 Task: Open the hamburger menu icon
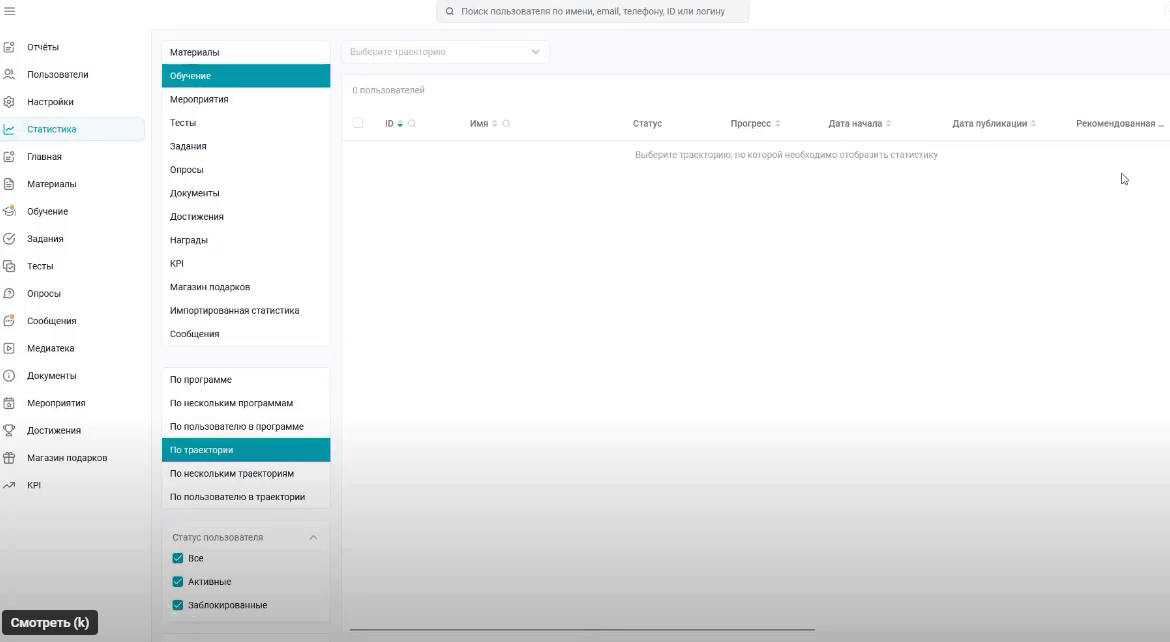point(10,11)
